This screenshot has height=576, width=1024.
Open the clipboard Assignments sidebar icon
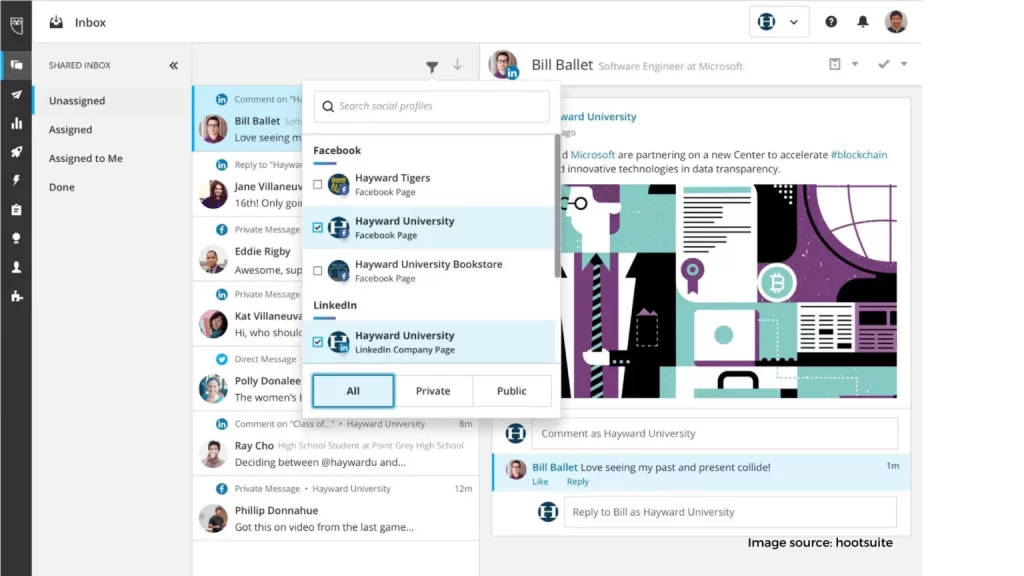[x=16, y=210]
